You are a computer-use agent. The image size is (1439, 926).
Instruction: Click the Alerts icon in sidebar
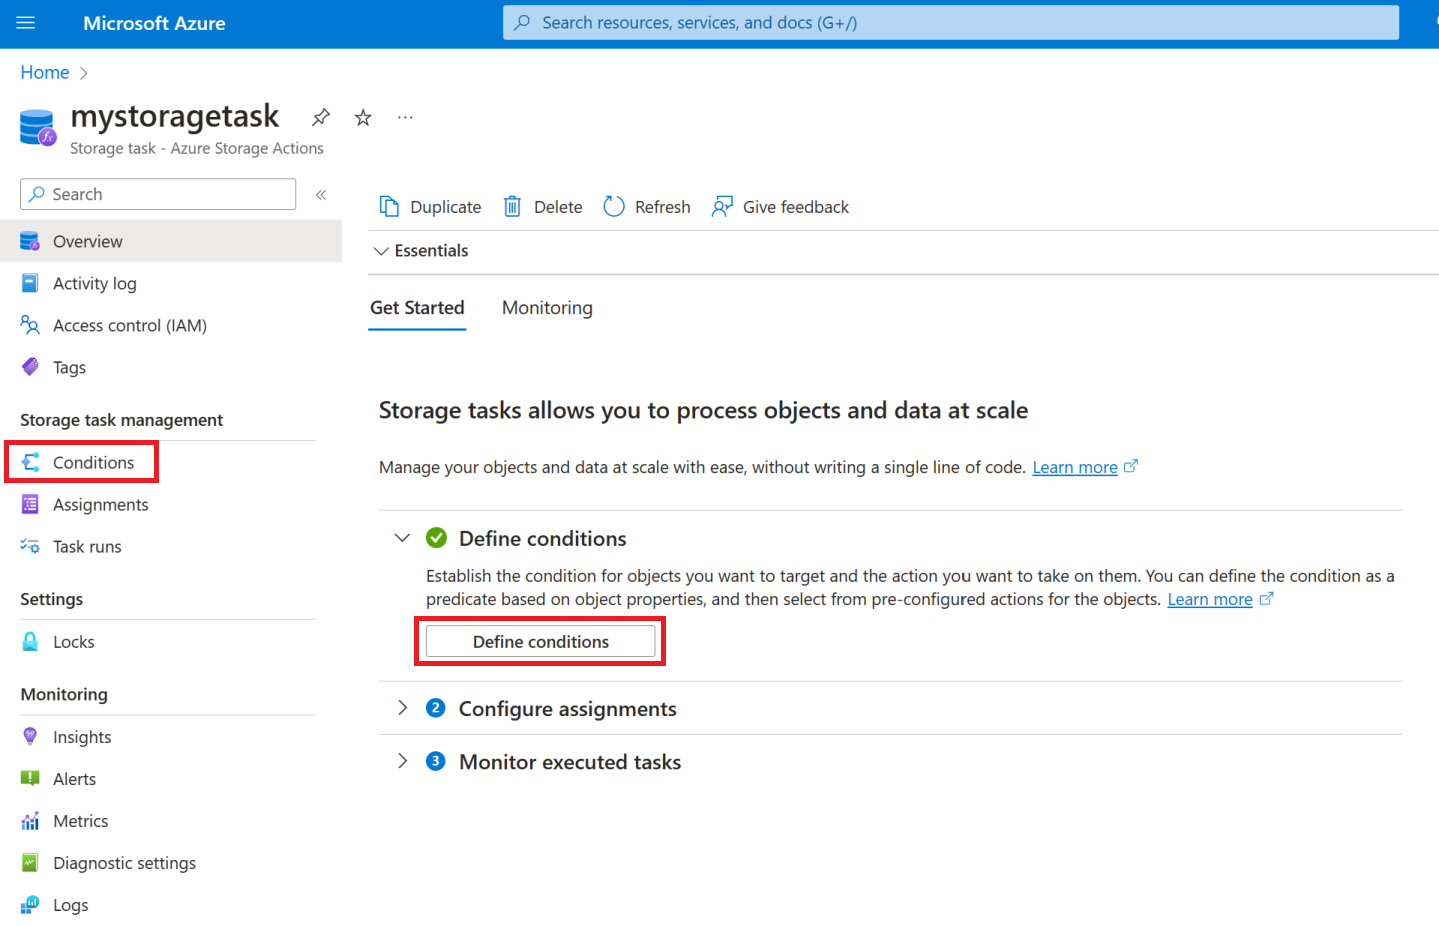[30, 778]
